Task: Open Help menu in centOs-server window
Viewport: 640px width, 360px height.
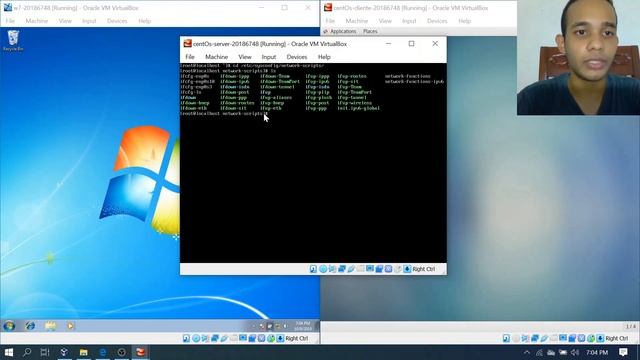Action: click(x=324, y=57)
